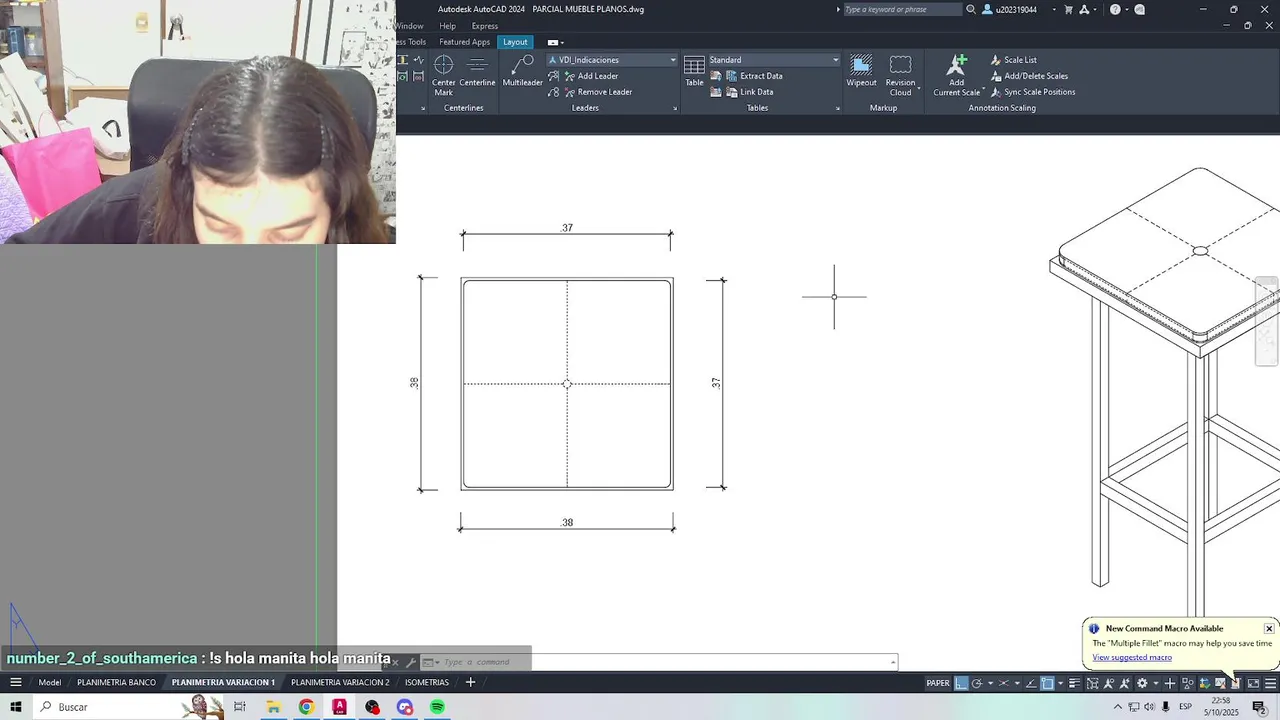Open Chrome from taskbar
This screenshot has height=720, width=1280.
(306, 707)
